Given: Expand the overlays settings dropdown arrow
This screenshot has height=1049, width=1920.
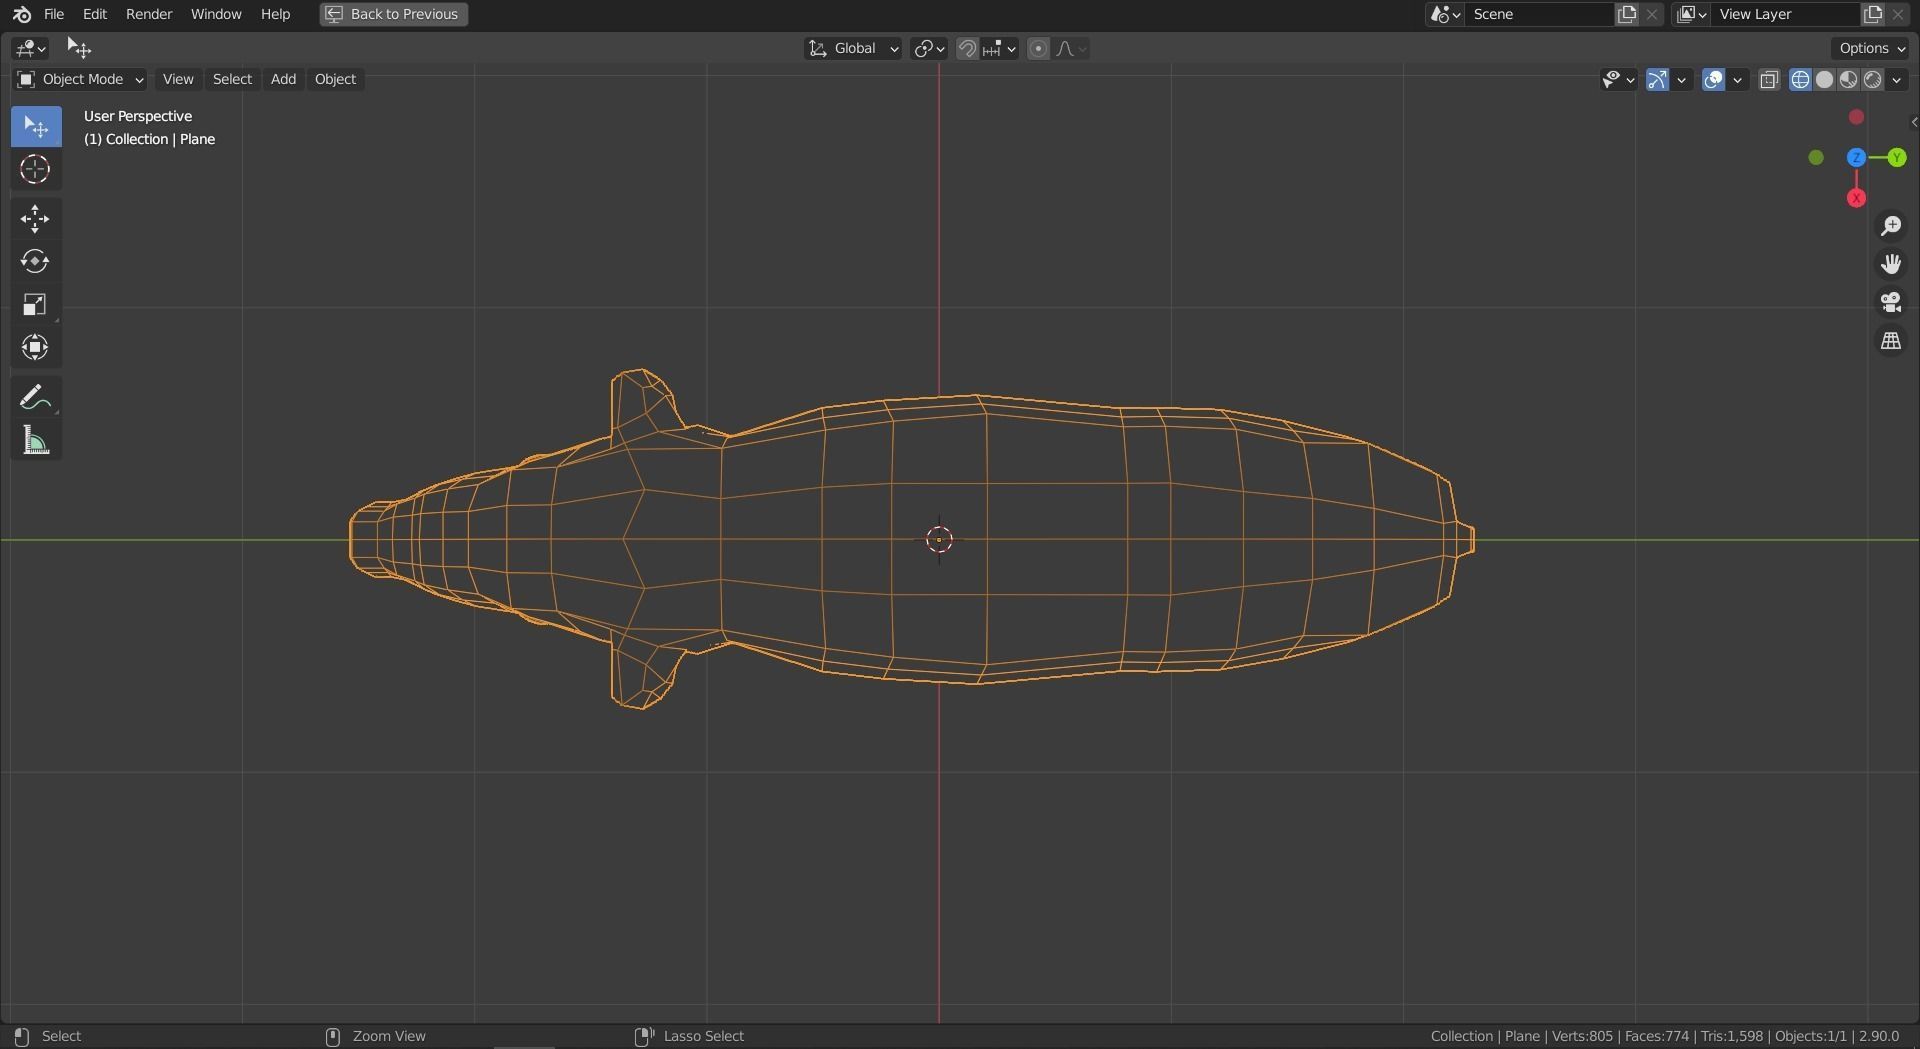Looking at the screenshot, I should click(x=1738, y=80).
